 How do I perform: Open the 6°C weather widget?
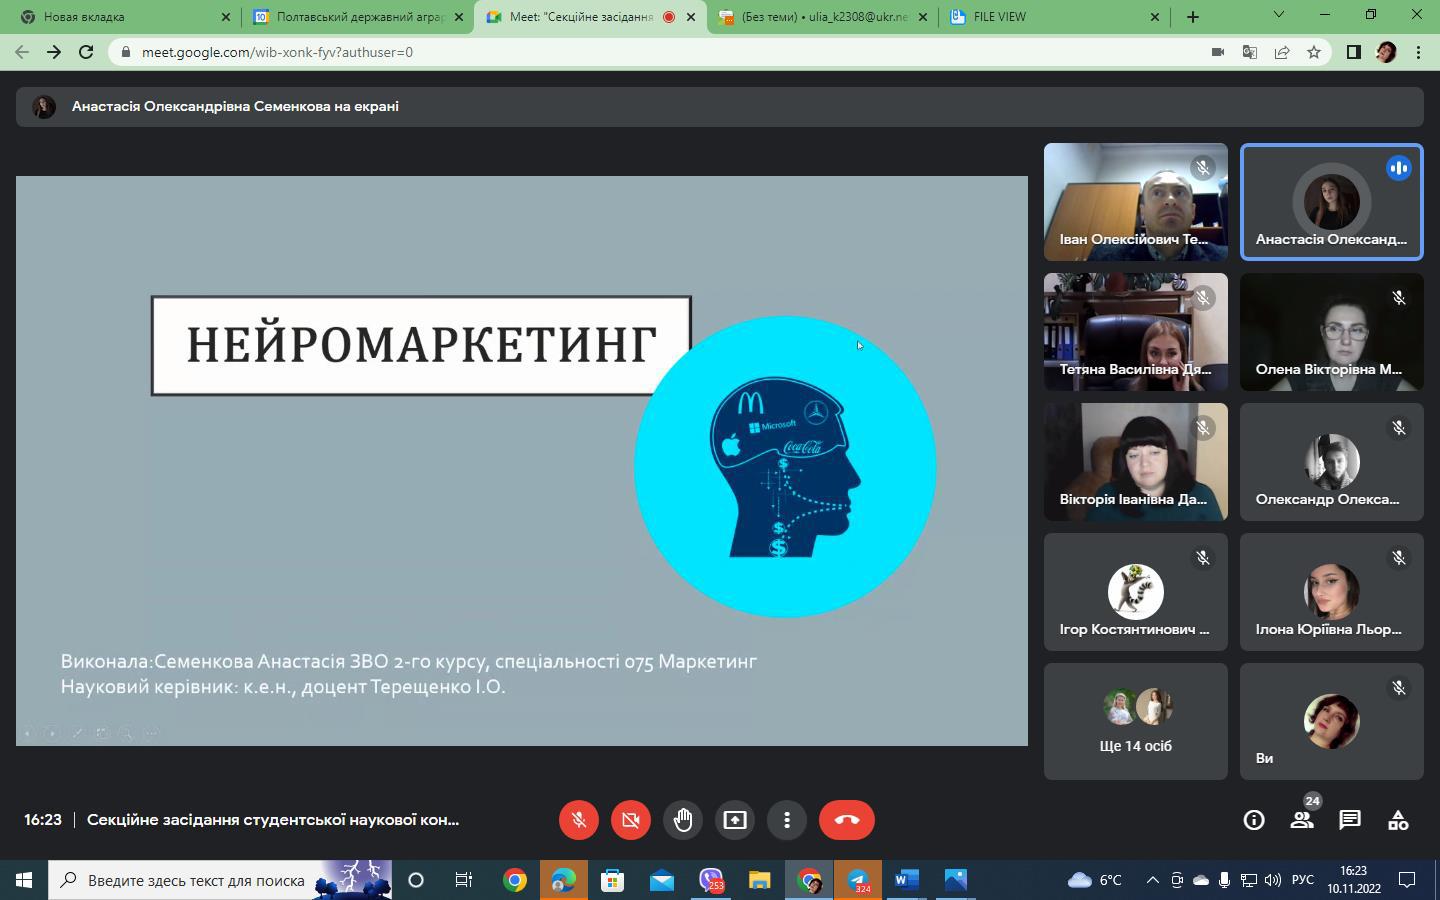click(1095, 880)
